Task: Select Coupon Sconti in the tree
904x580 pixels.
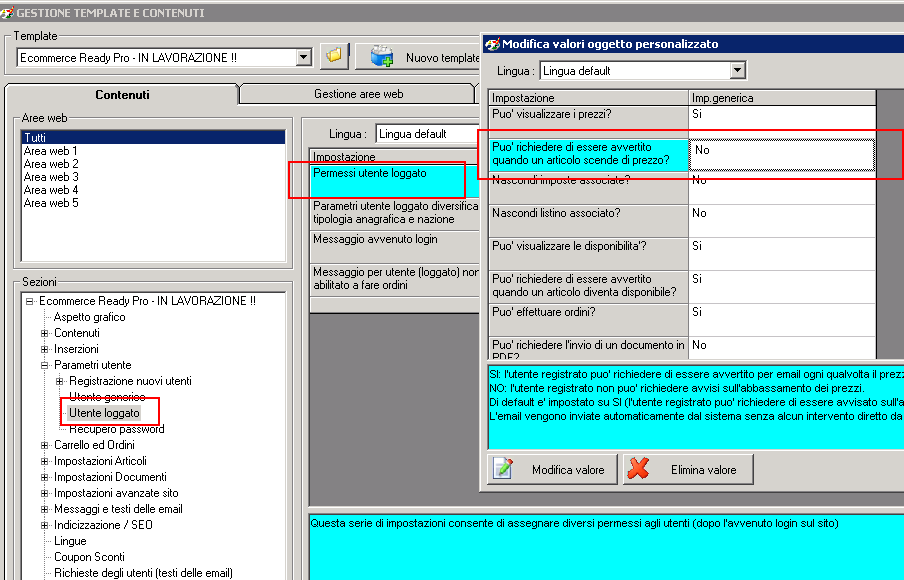Action: tap(89, 557)
